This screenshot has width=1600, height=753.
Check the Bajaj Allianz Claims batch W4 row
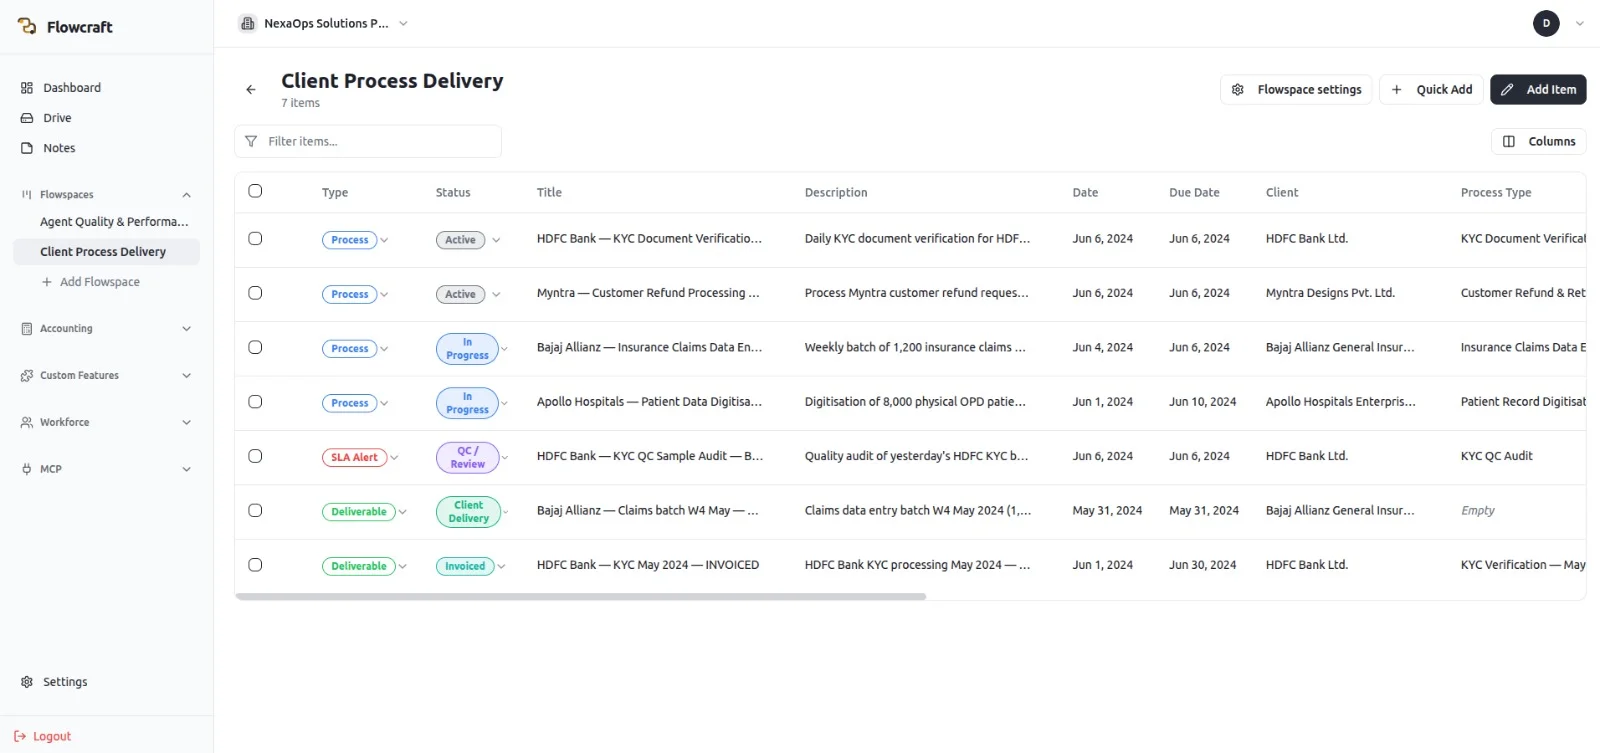[x=255, y=511]
